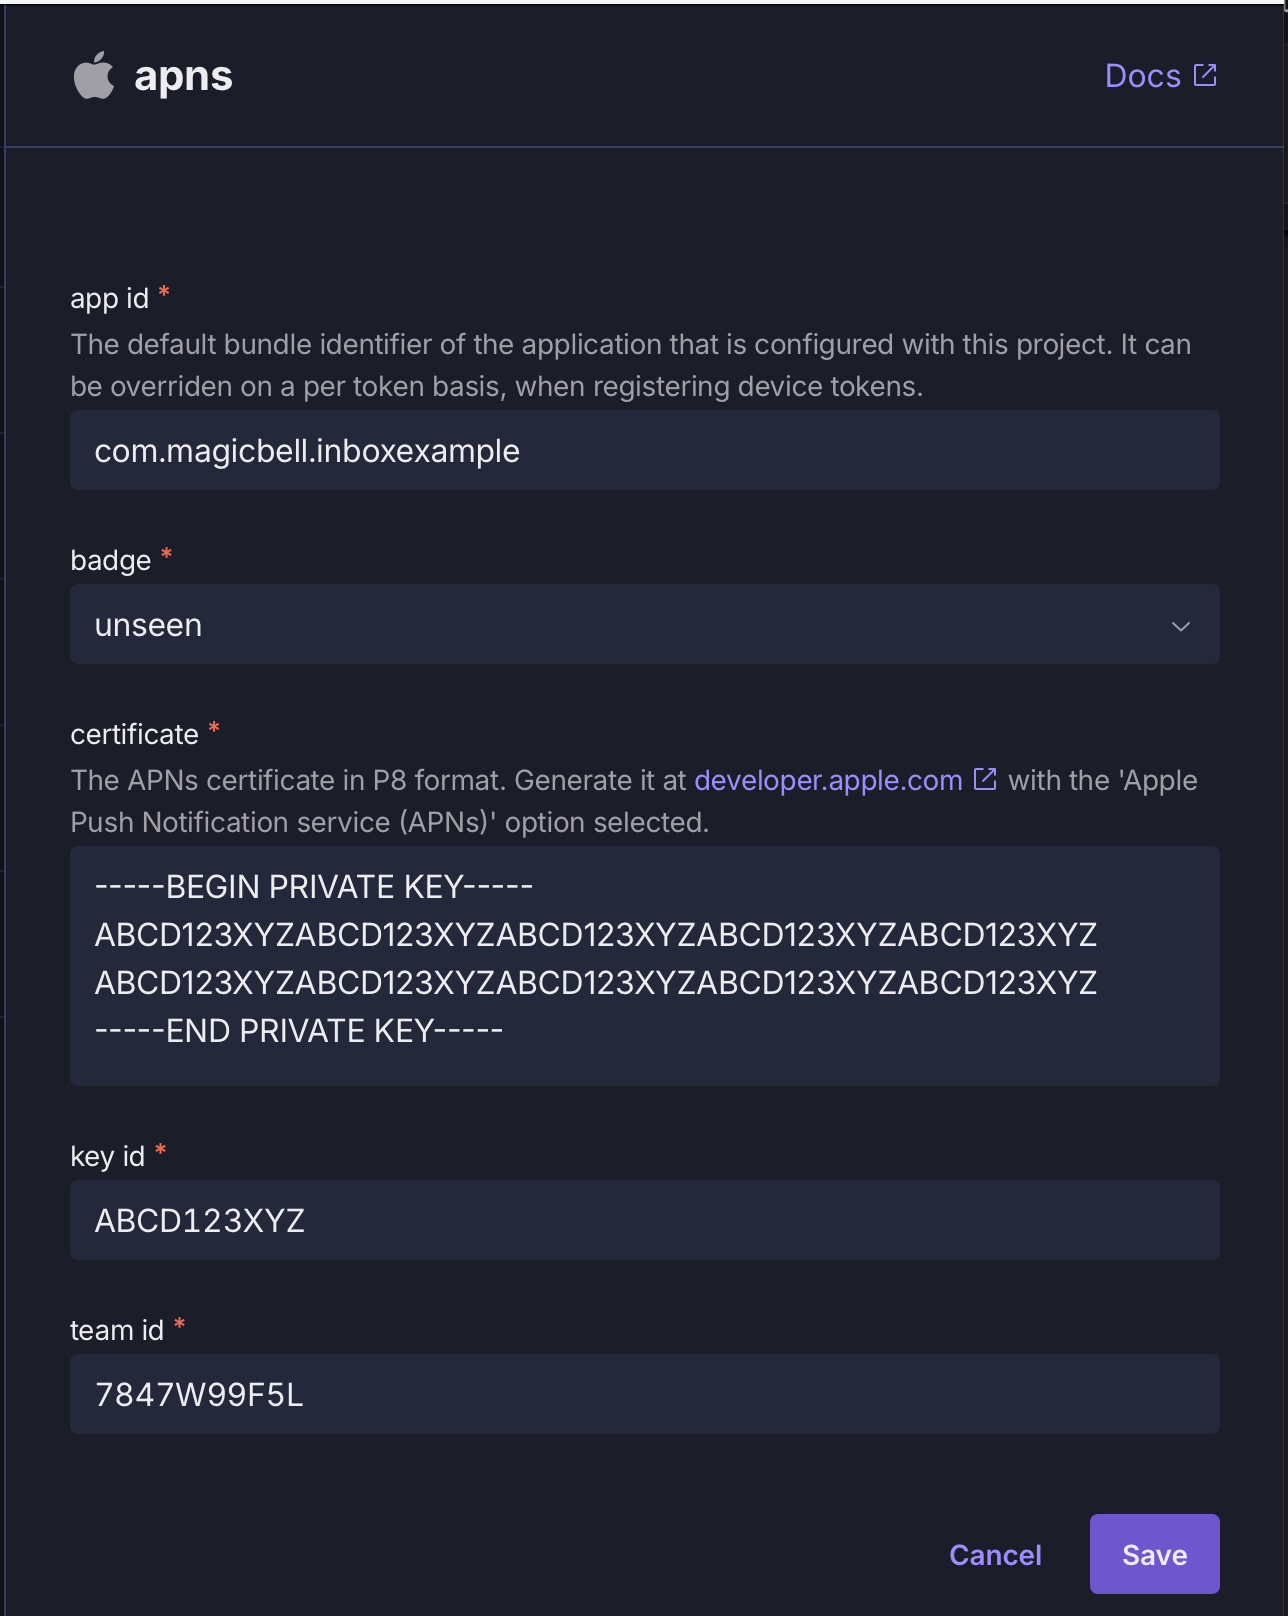Click the external-link icon after developer.apple.com
Screen dimensions: 1288x1616
point(985,779)
